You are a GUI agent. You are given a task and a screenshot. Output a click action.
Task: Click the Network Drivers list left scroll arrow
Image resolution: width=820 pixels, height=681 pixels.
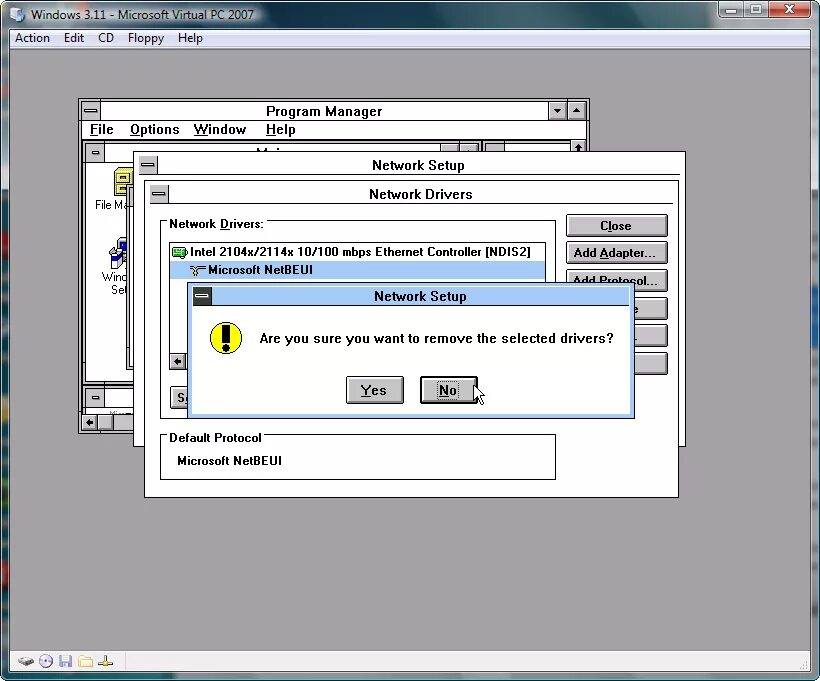pyautogui.click(x=178, y=361)
